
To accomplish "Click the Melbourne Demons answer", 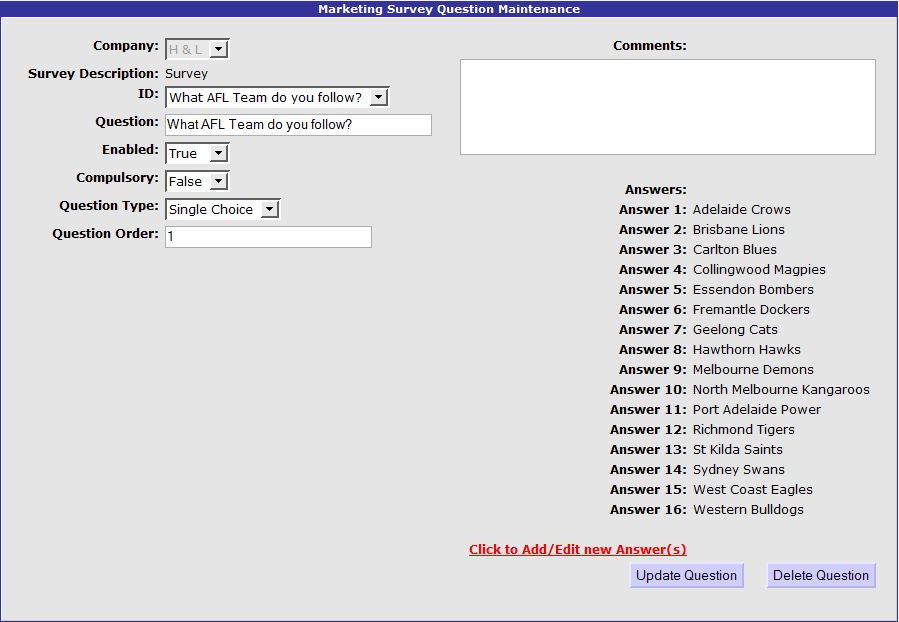I will coord(753,370).
